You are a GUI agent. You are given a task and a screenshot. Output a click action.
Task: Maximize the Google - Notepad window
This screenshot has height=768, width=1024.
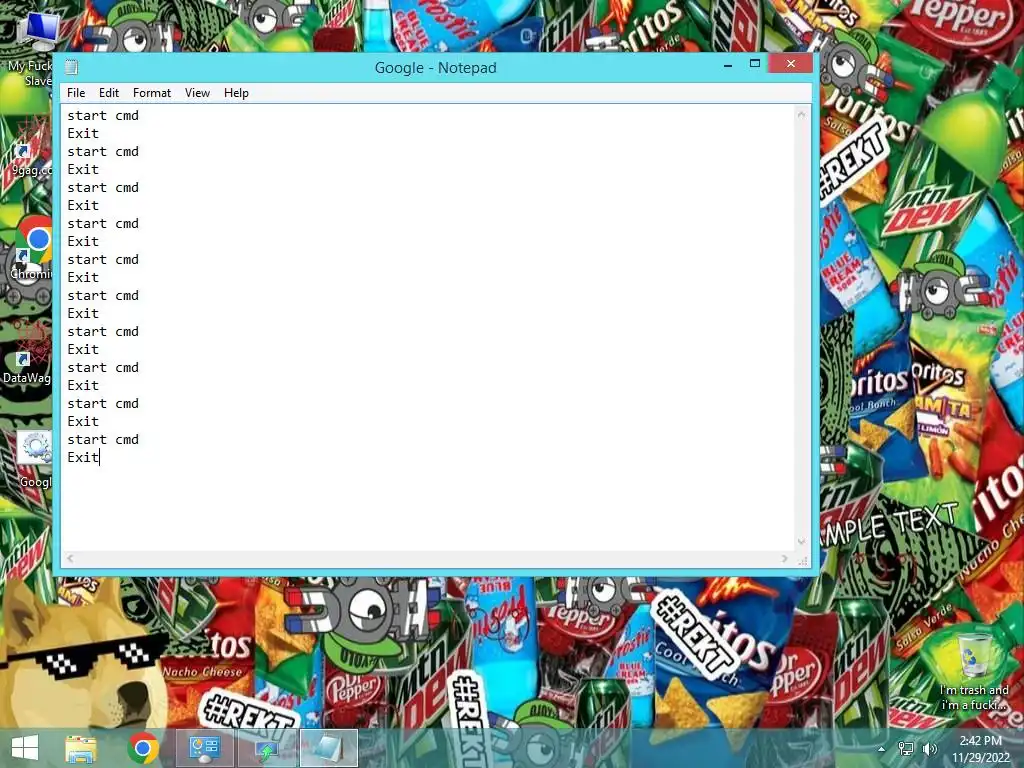coord(755,64)
